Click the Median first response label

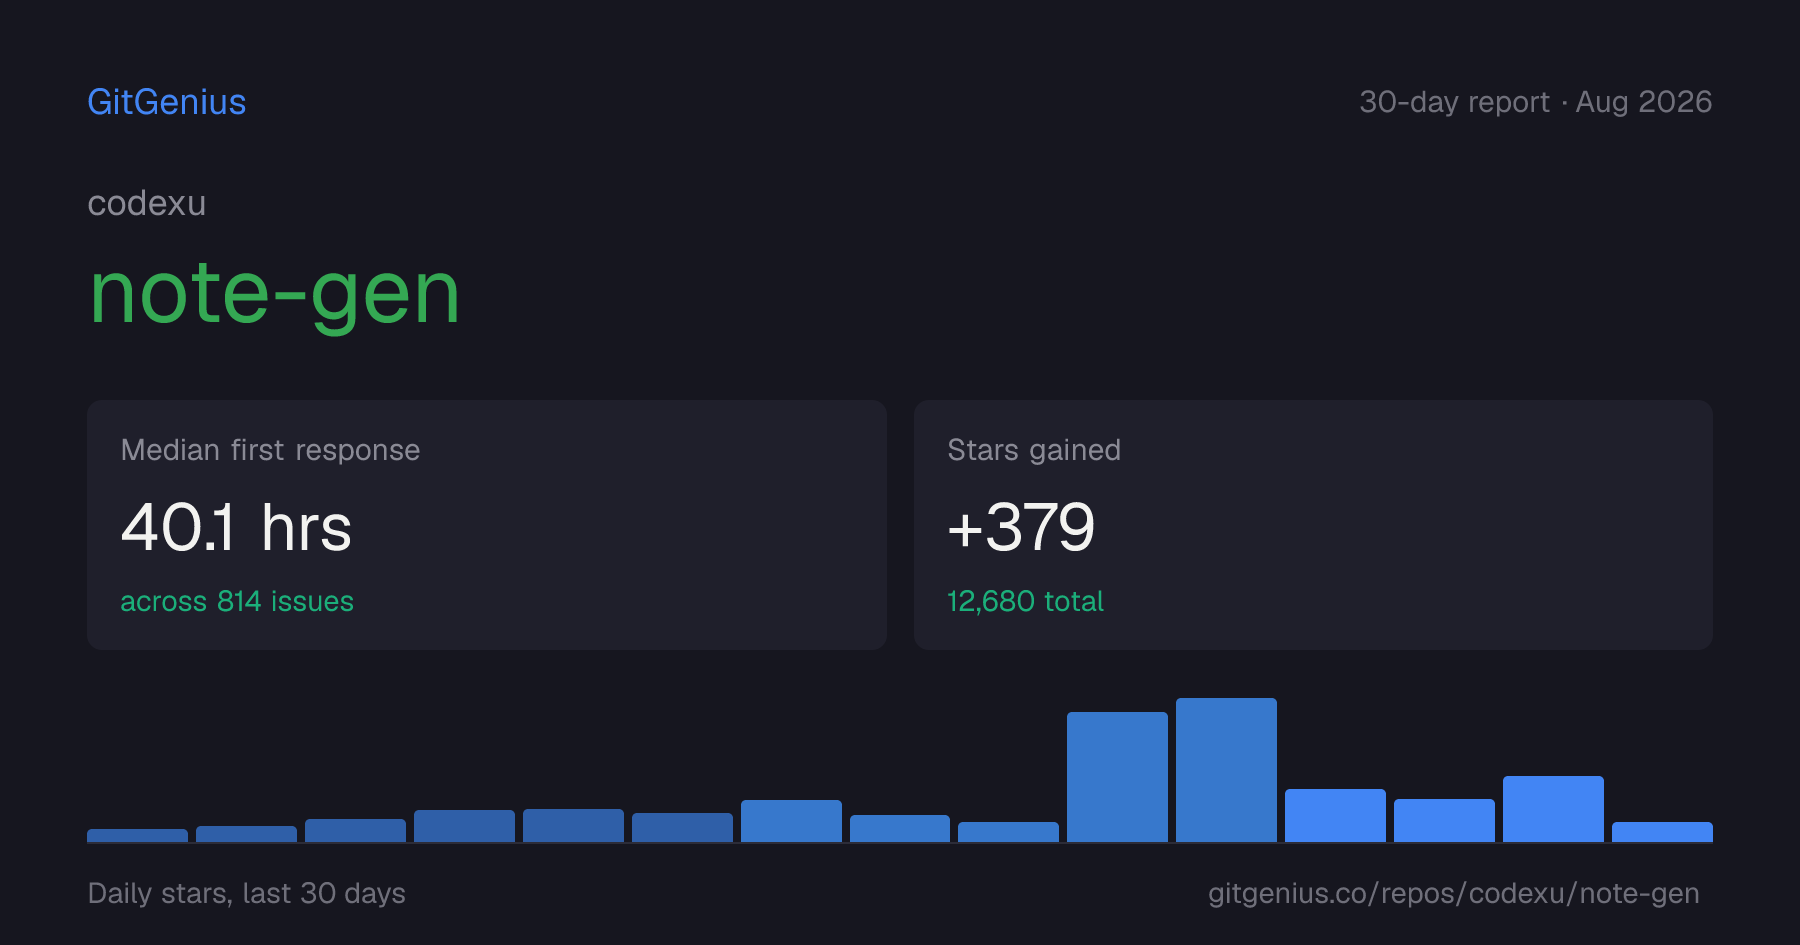coord(270,450)
